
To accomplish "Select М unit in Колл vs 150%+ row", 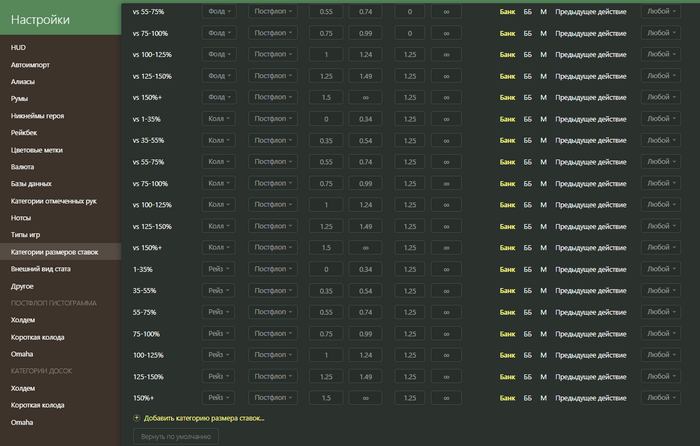I will pyautogui.click(x=543, y=248).
